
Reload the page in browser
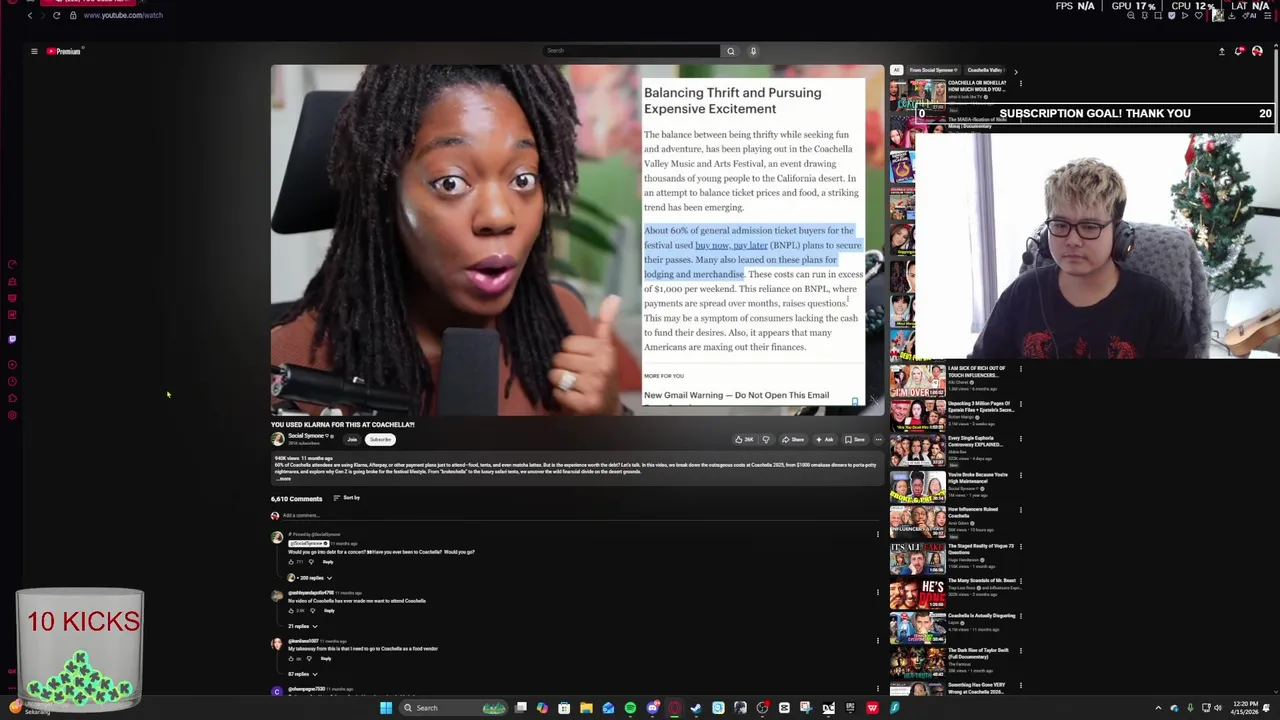pos(56,15)
